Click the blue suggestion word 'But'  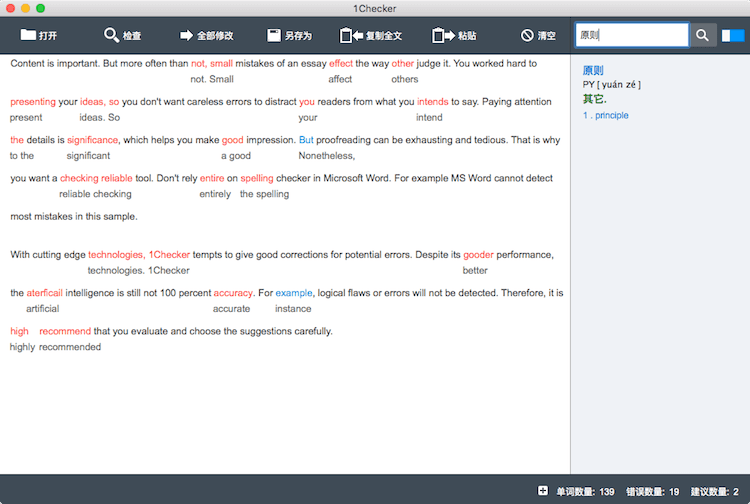click(x=306, y=140)
